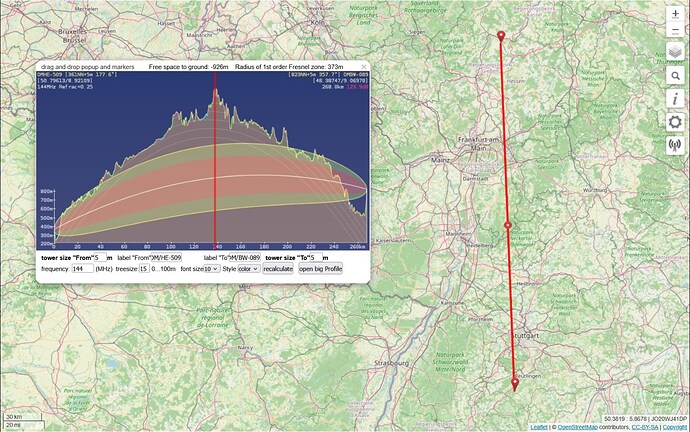Focus the tower size "To" field

pyautogui.click(x=316, y=257)
